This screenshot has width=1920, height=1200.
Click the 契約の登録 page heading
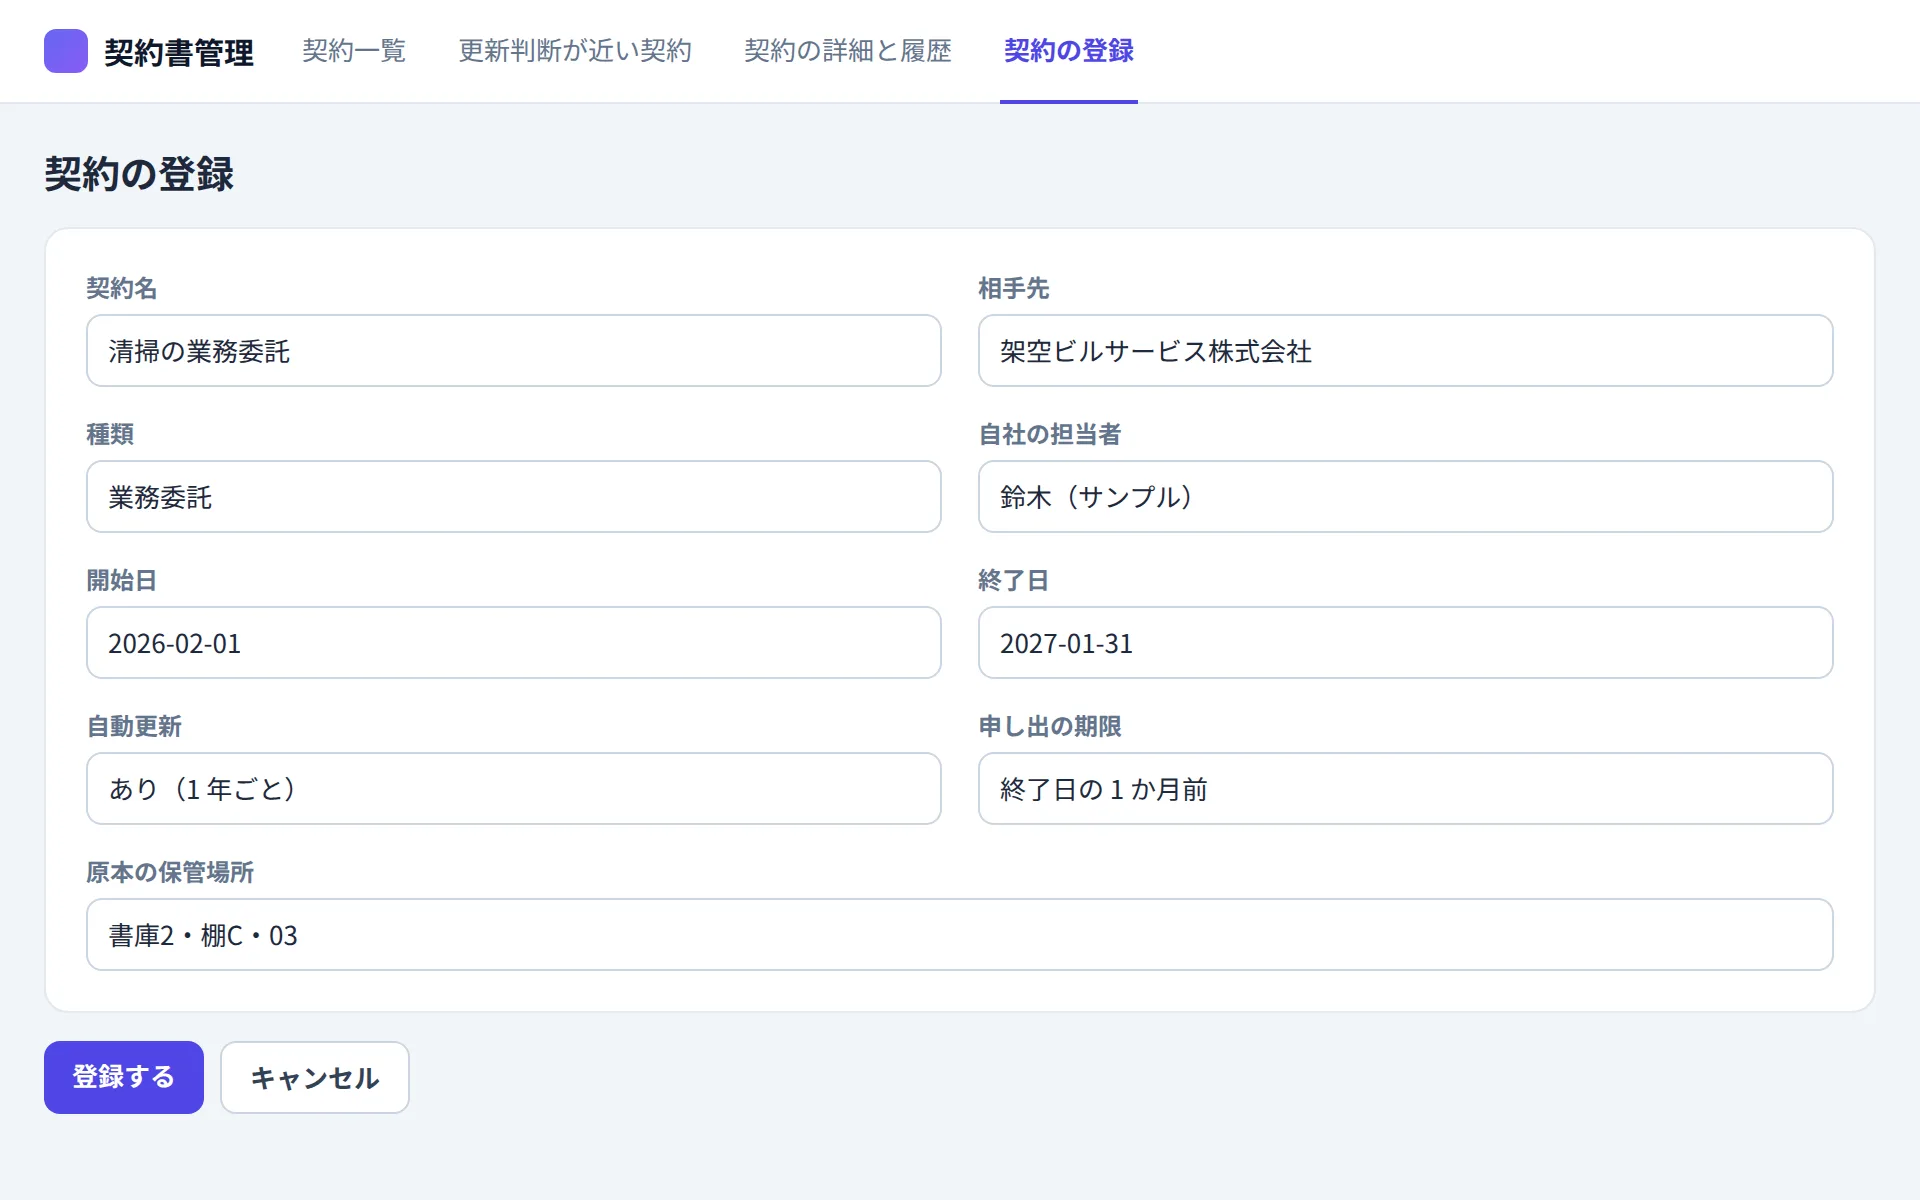139,174
